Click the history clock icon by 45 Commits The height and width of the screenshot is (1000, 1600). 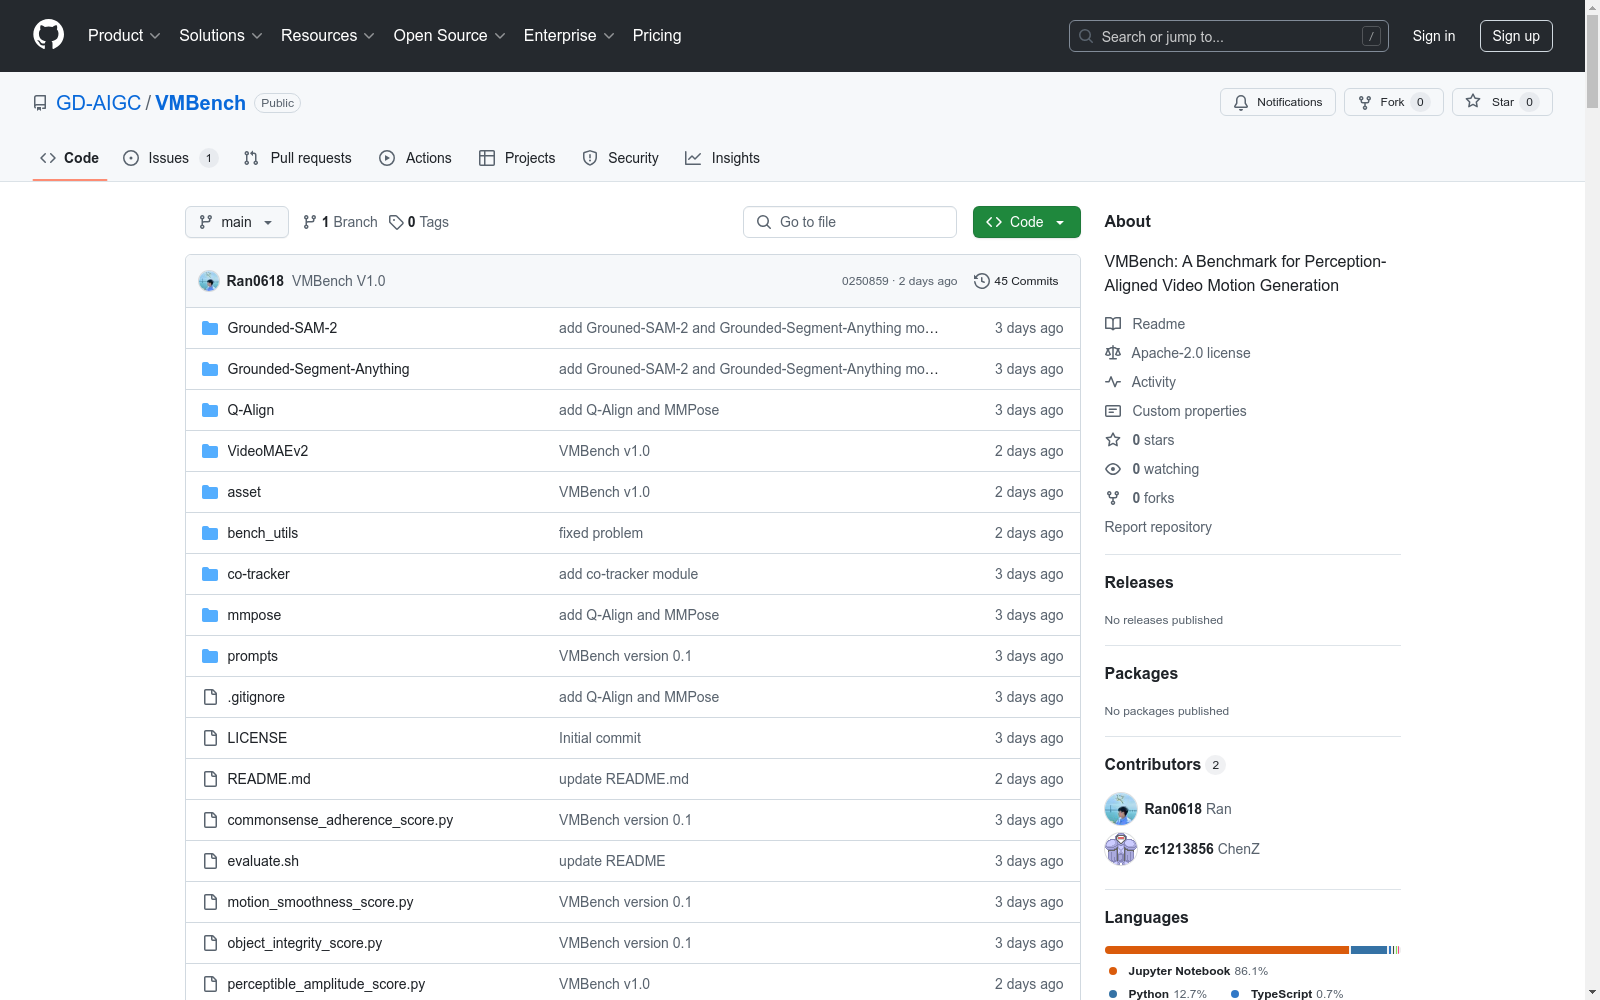click(982, 281)
